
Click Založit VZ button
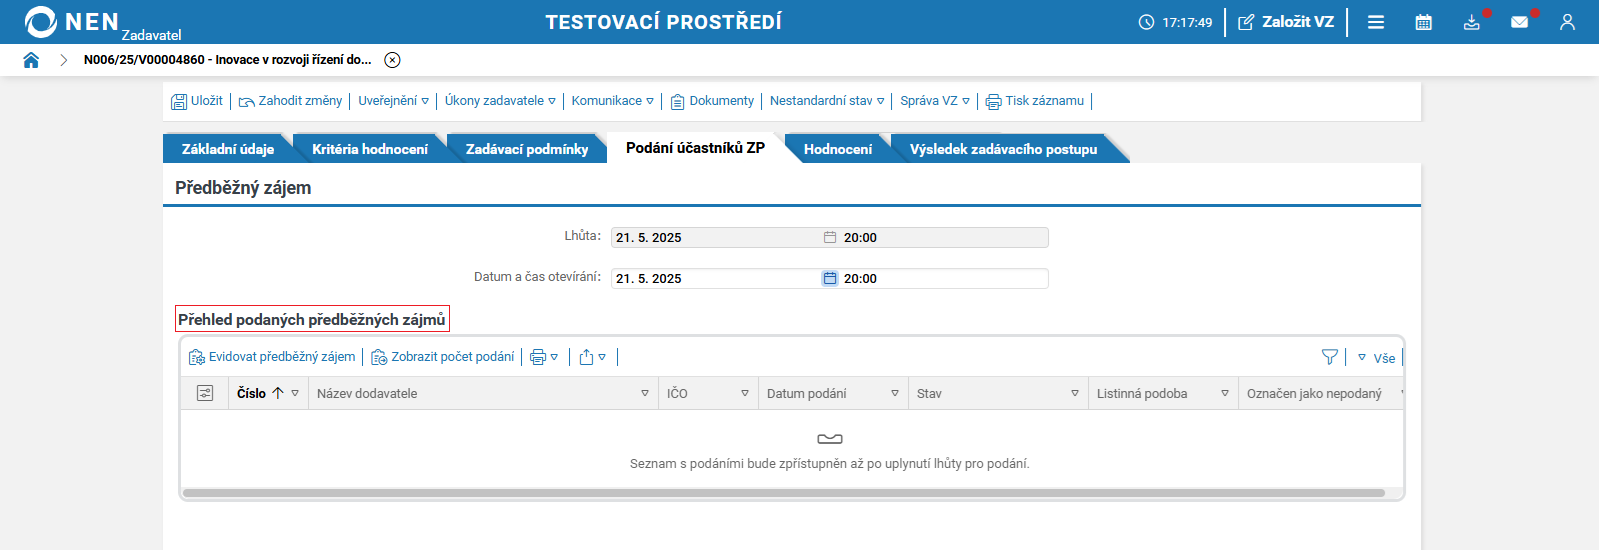(1286, 22)
